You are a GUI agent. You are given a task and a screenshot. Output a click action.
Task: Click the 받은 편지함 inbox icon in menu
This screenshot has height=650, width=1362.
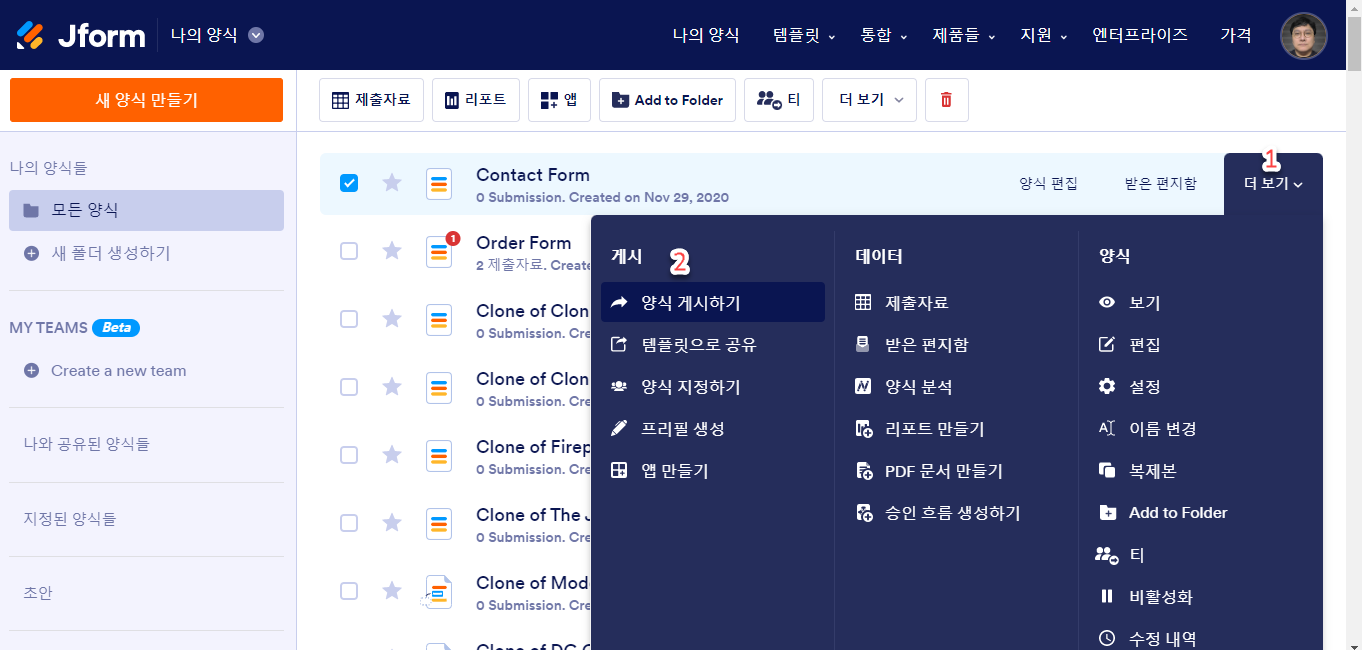pos(863,344)
